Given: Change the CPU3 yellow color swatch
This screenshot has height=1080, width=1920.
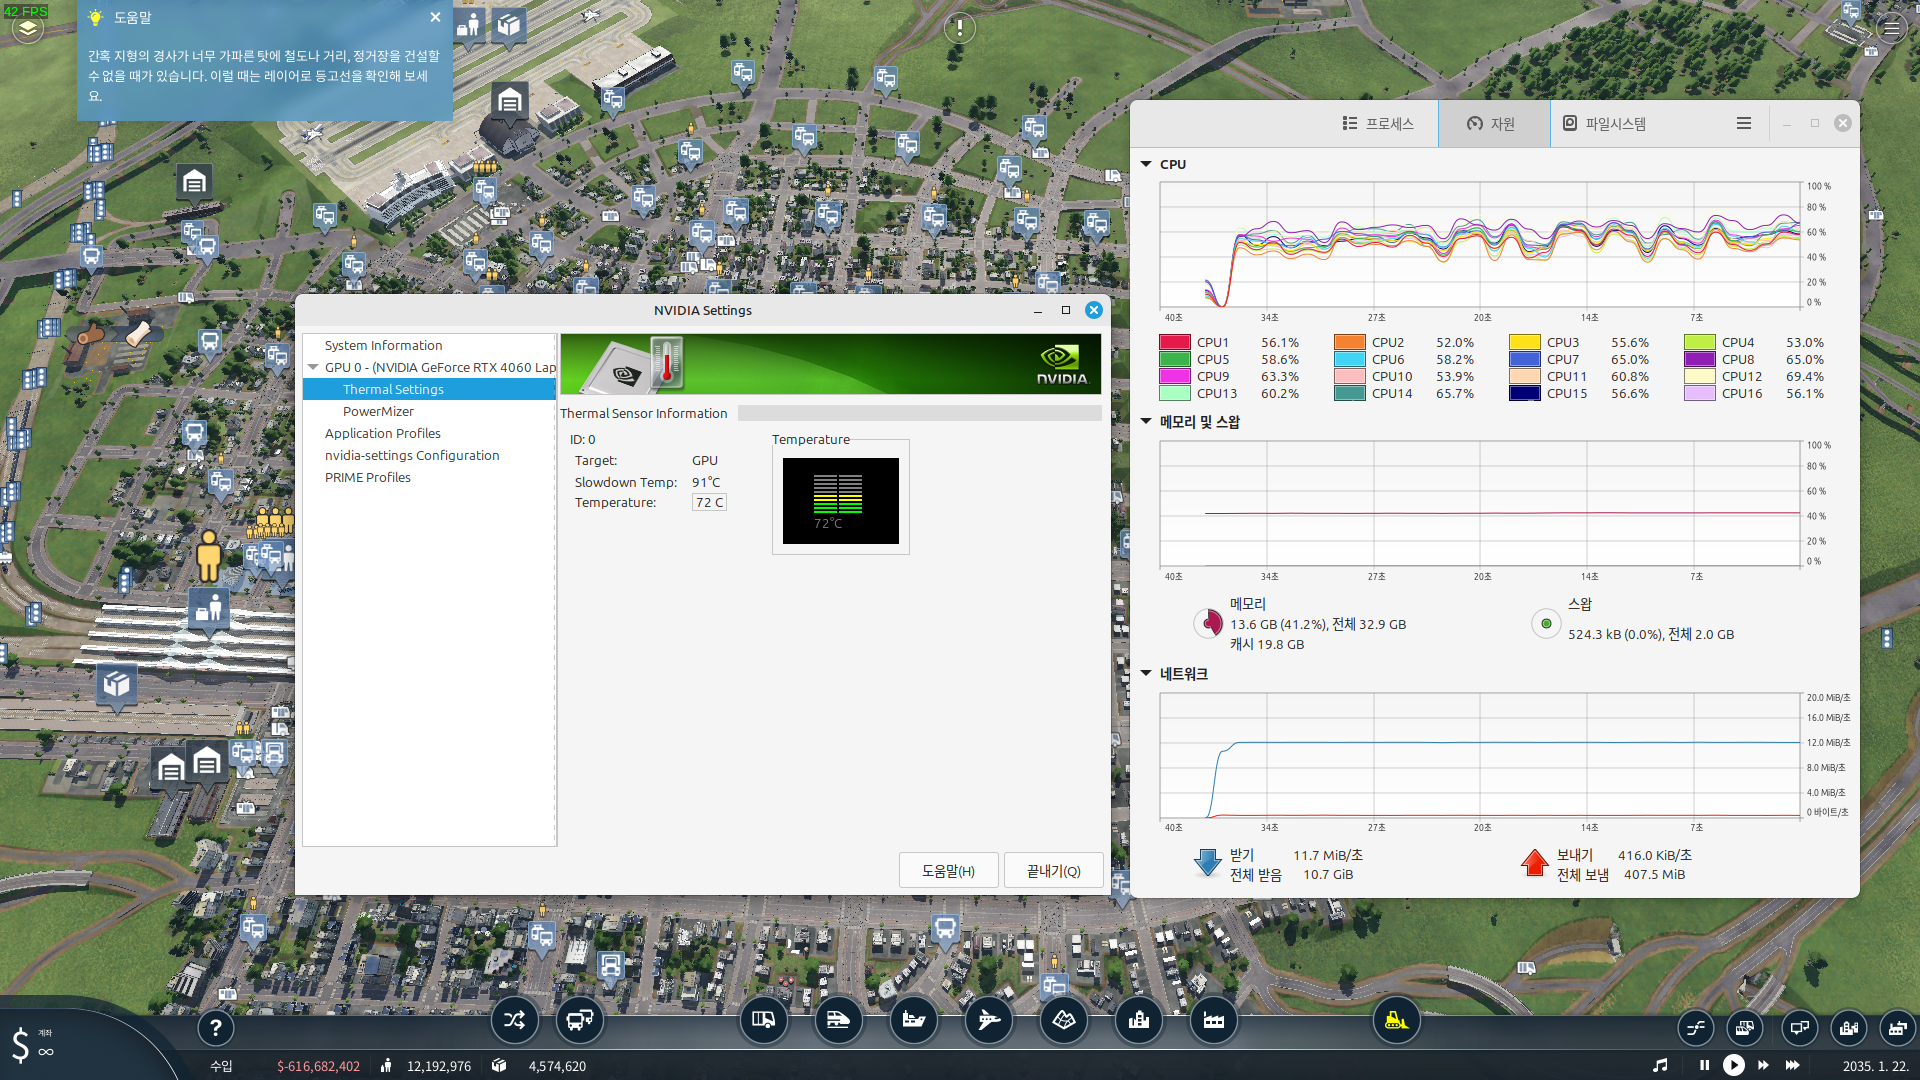Looking at the screenshot, I should (x=1524, y=342).
